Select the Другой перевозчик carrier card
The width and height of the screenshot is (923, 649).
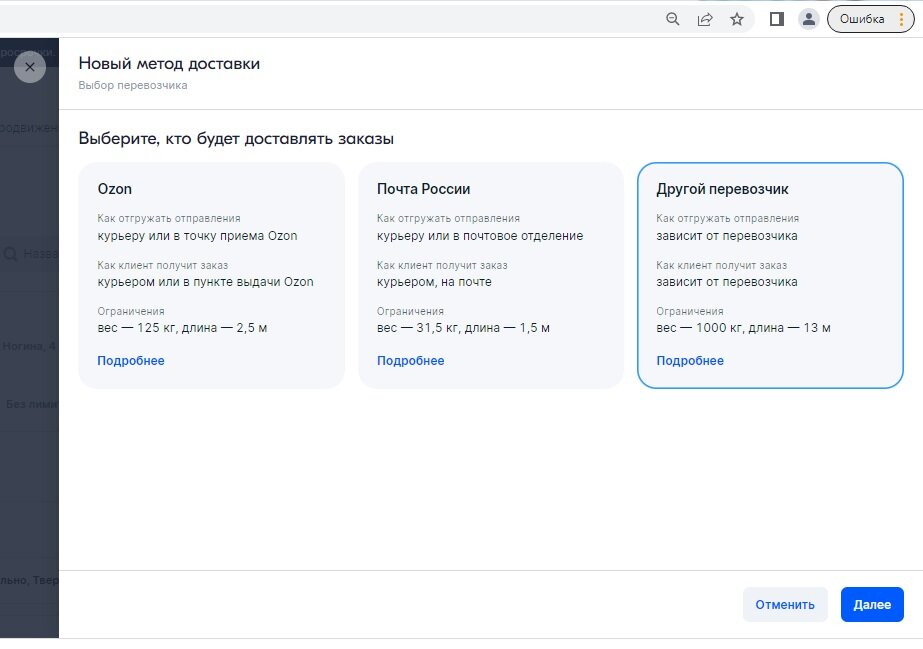[x=770, y=275]
